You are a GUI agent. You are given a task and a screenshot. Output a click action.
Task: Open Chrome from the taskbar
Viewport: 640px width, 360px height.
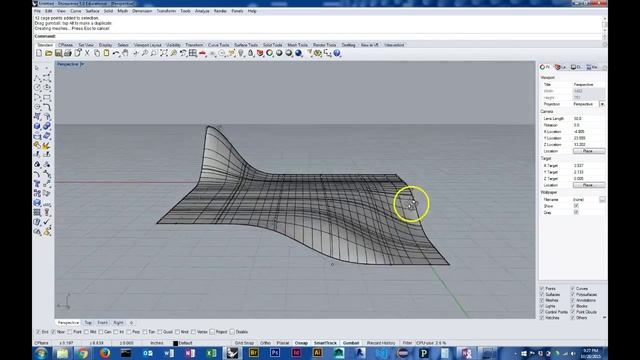click(x=83, y=353)
